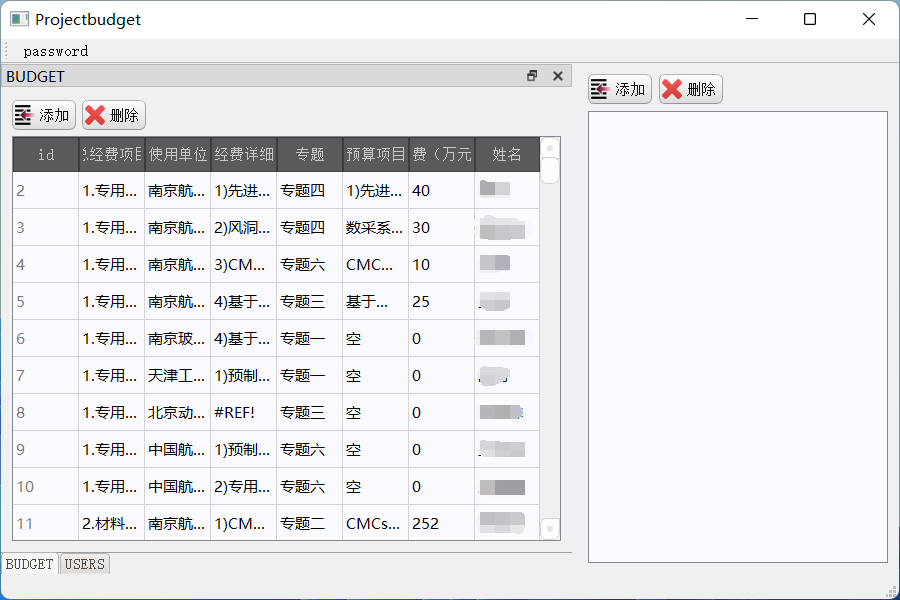This screenshot has width=900, height=600.
Task: Click the 添加 button in BUDGET panel
Action: point(44,115)
